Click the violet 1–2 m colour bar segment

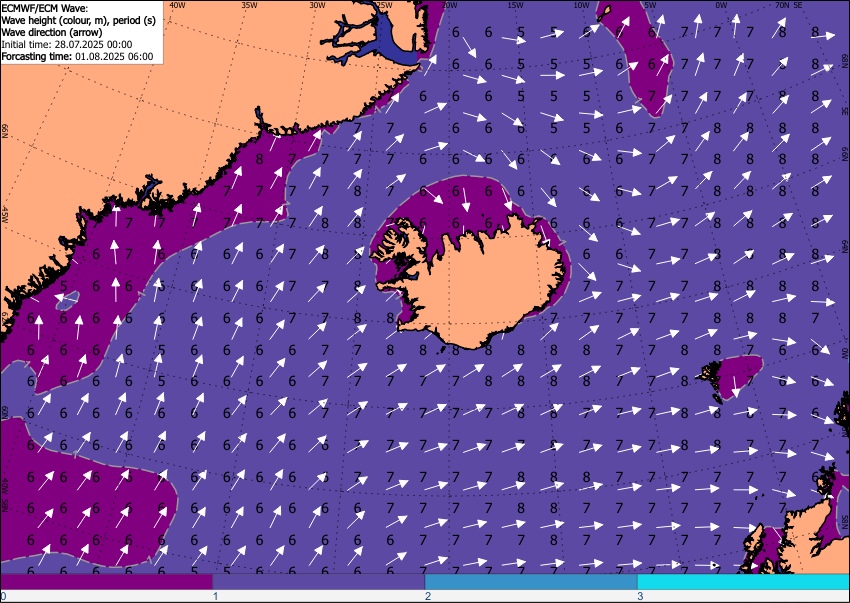pyautogui.click(x=319, y=582)
